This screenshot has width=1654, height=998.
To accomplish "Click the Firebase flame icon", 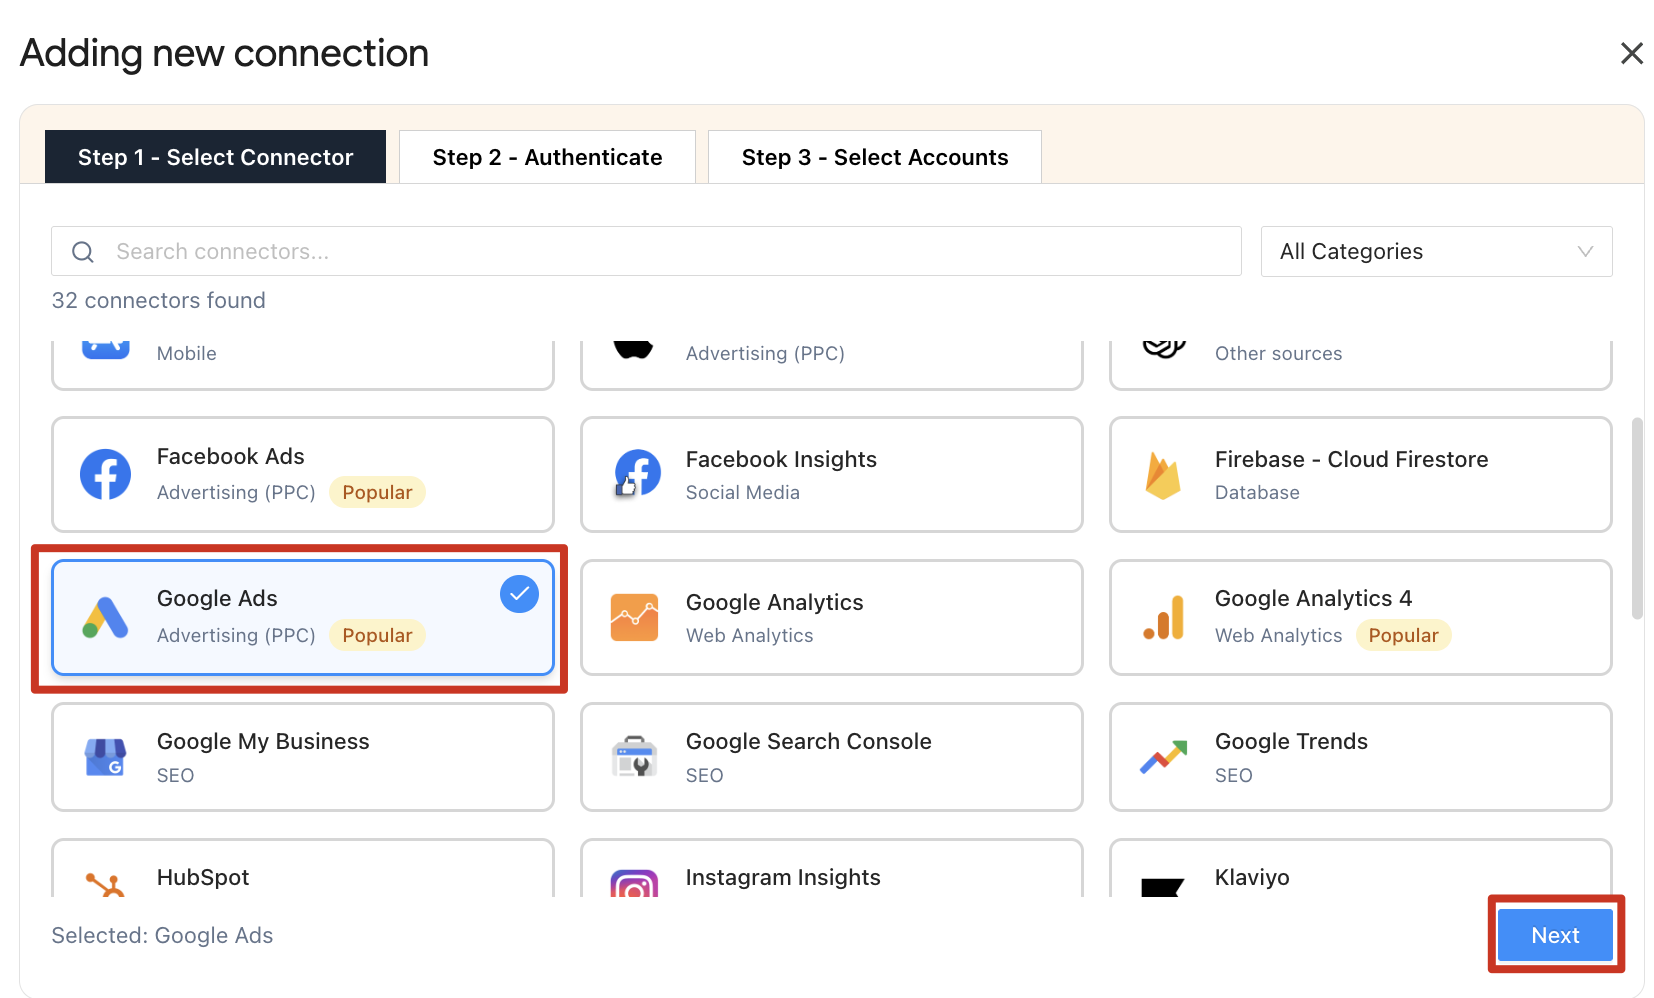I will coord(1163,475).
